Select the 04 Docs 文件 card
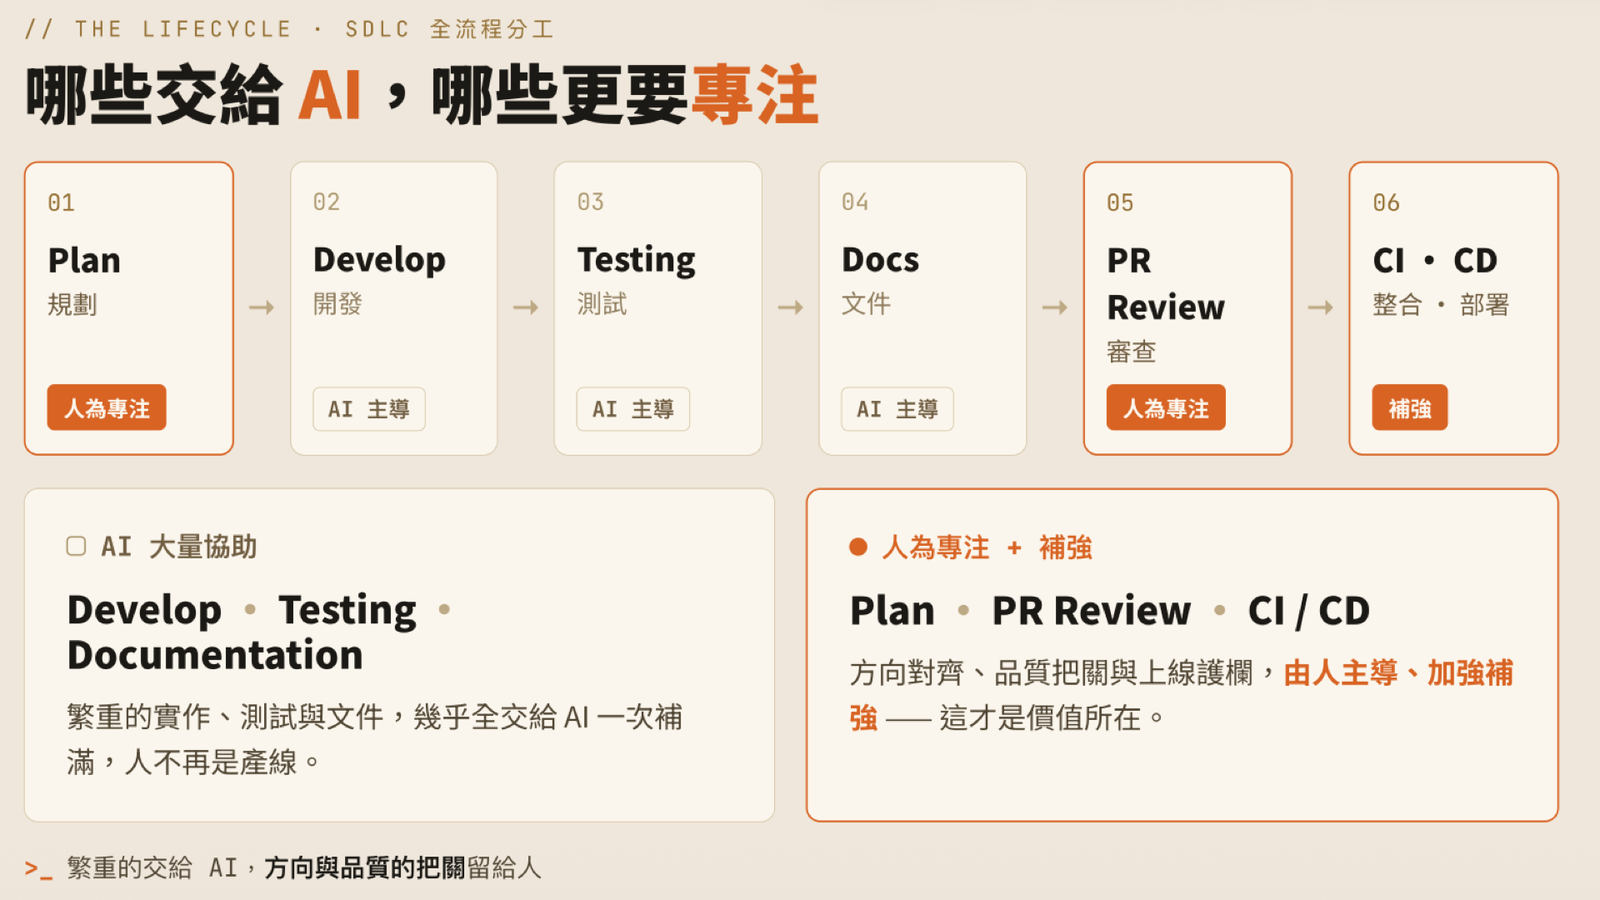The height and width of the screenshot is (900, 1600). (x=923, y=308)
